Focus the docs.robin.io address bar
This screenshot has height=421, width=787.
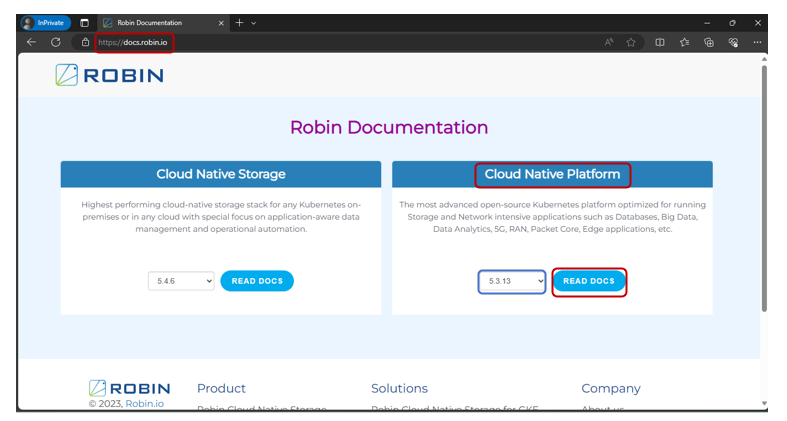point(133,42)
